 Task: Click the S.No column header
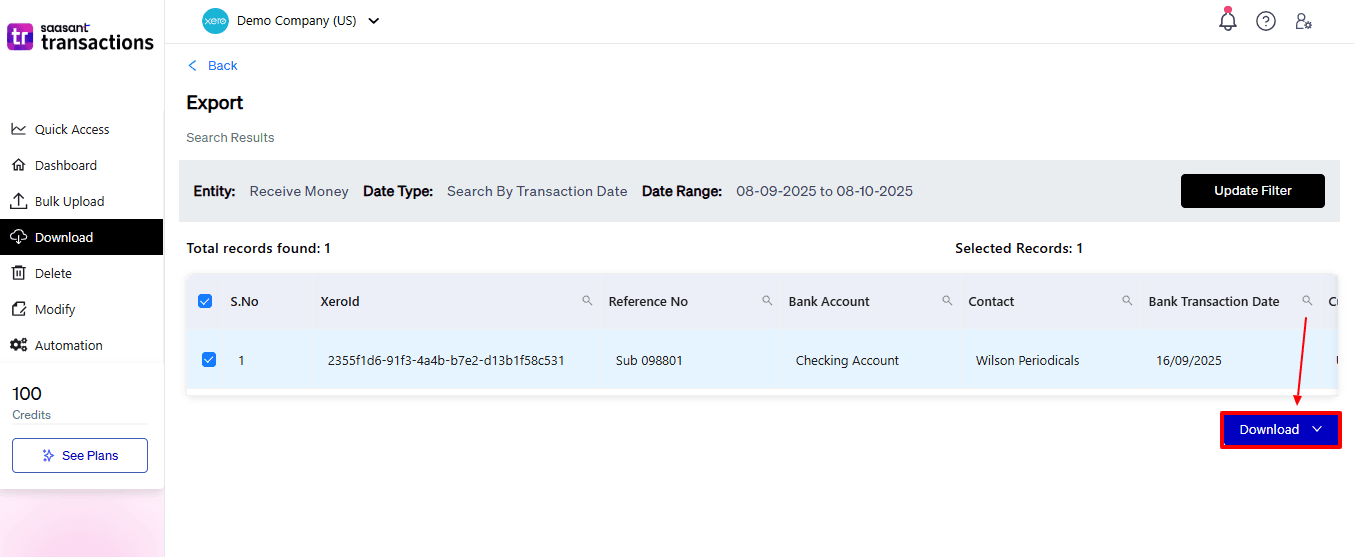(x=244, y=301)
